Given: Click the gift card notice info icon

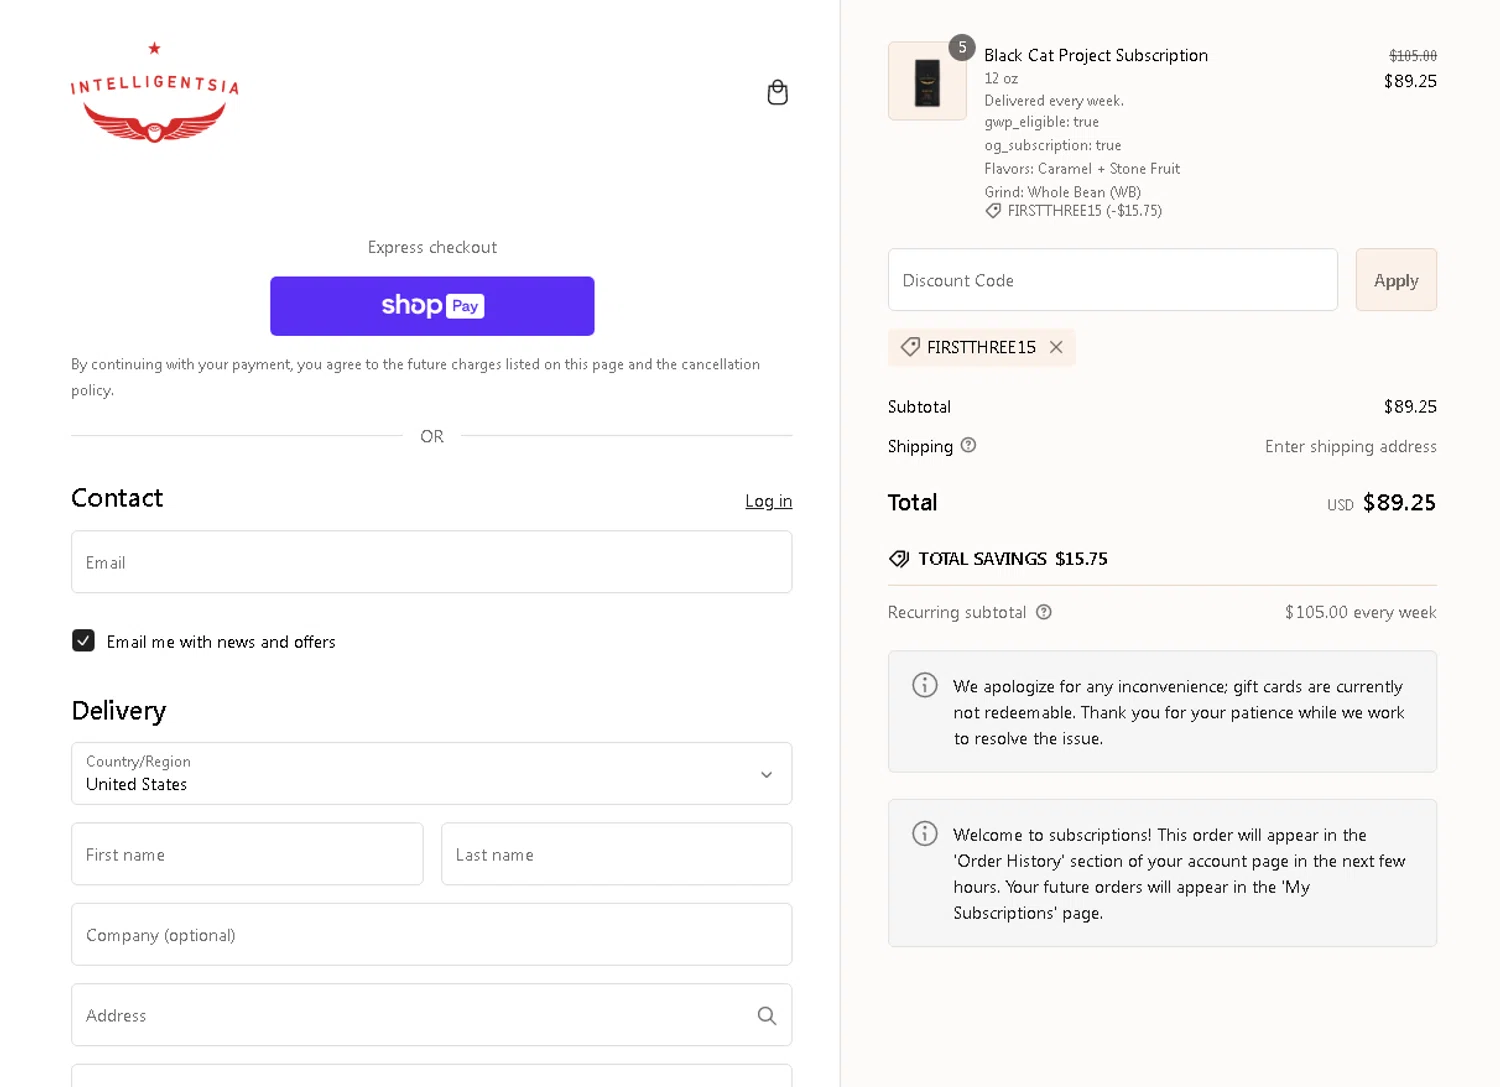Looking at the screenshot, I should pos(925,685).
